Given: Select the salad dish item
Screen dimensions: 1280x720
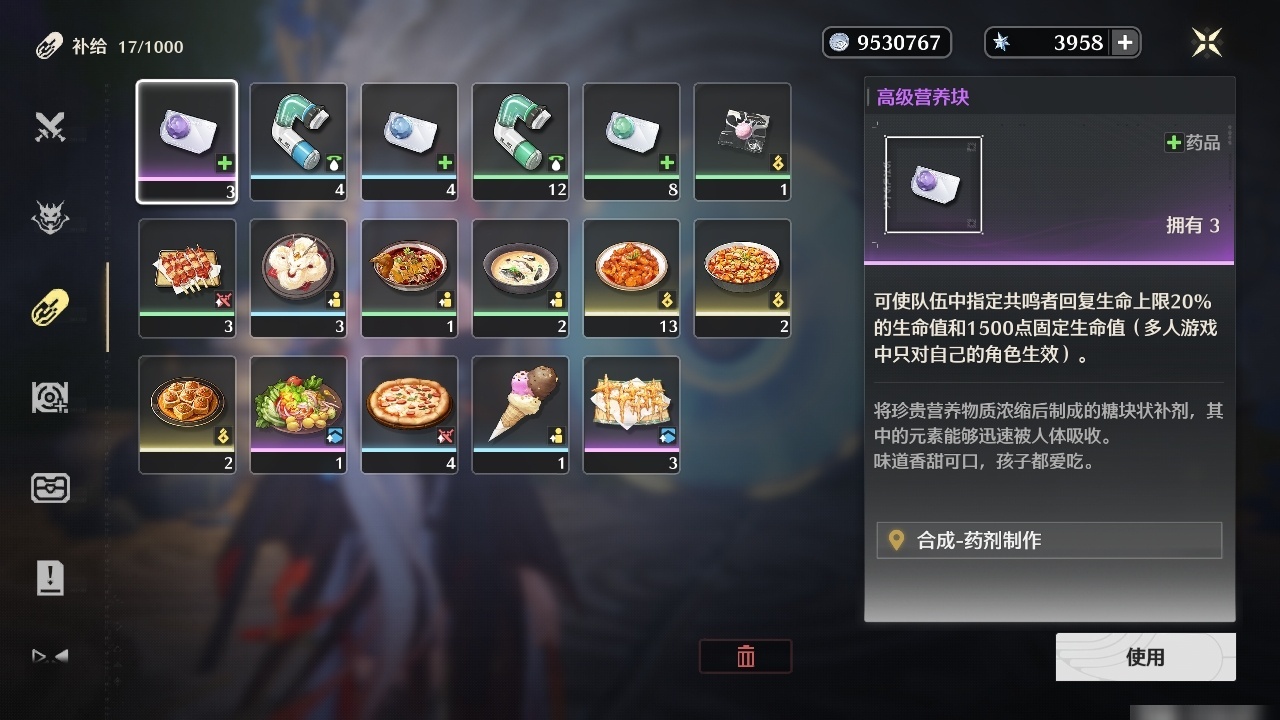Looking at the screenshot, I should tap(298, 415).
